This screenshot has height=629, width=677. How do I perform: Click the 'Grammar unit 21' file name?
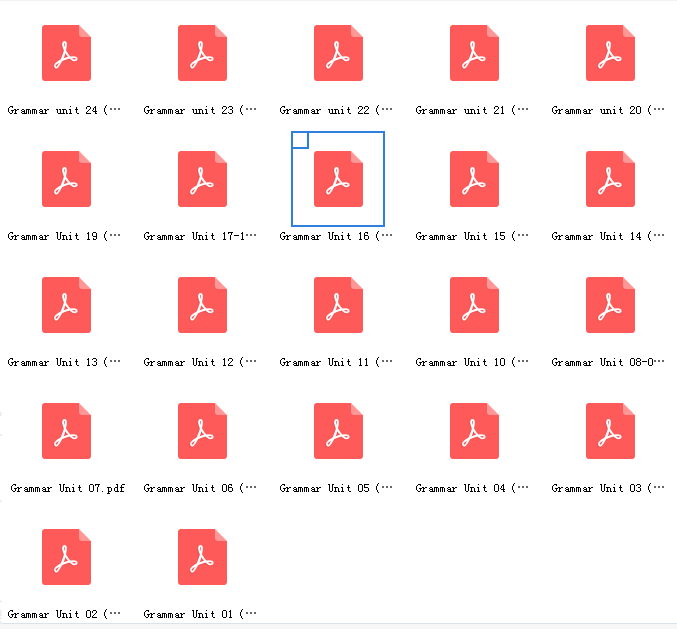tap(472, 111)
